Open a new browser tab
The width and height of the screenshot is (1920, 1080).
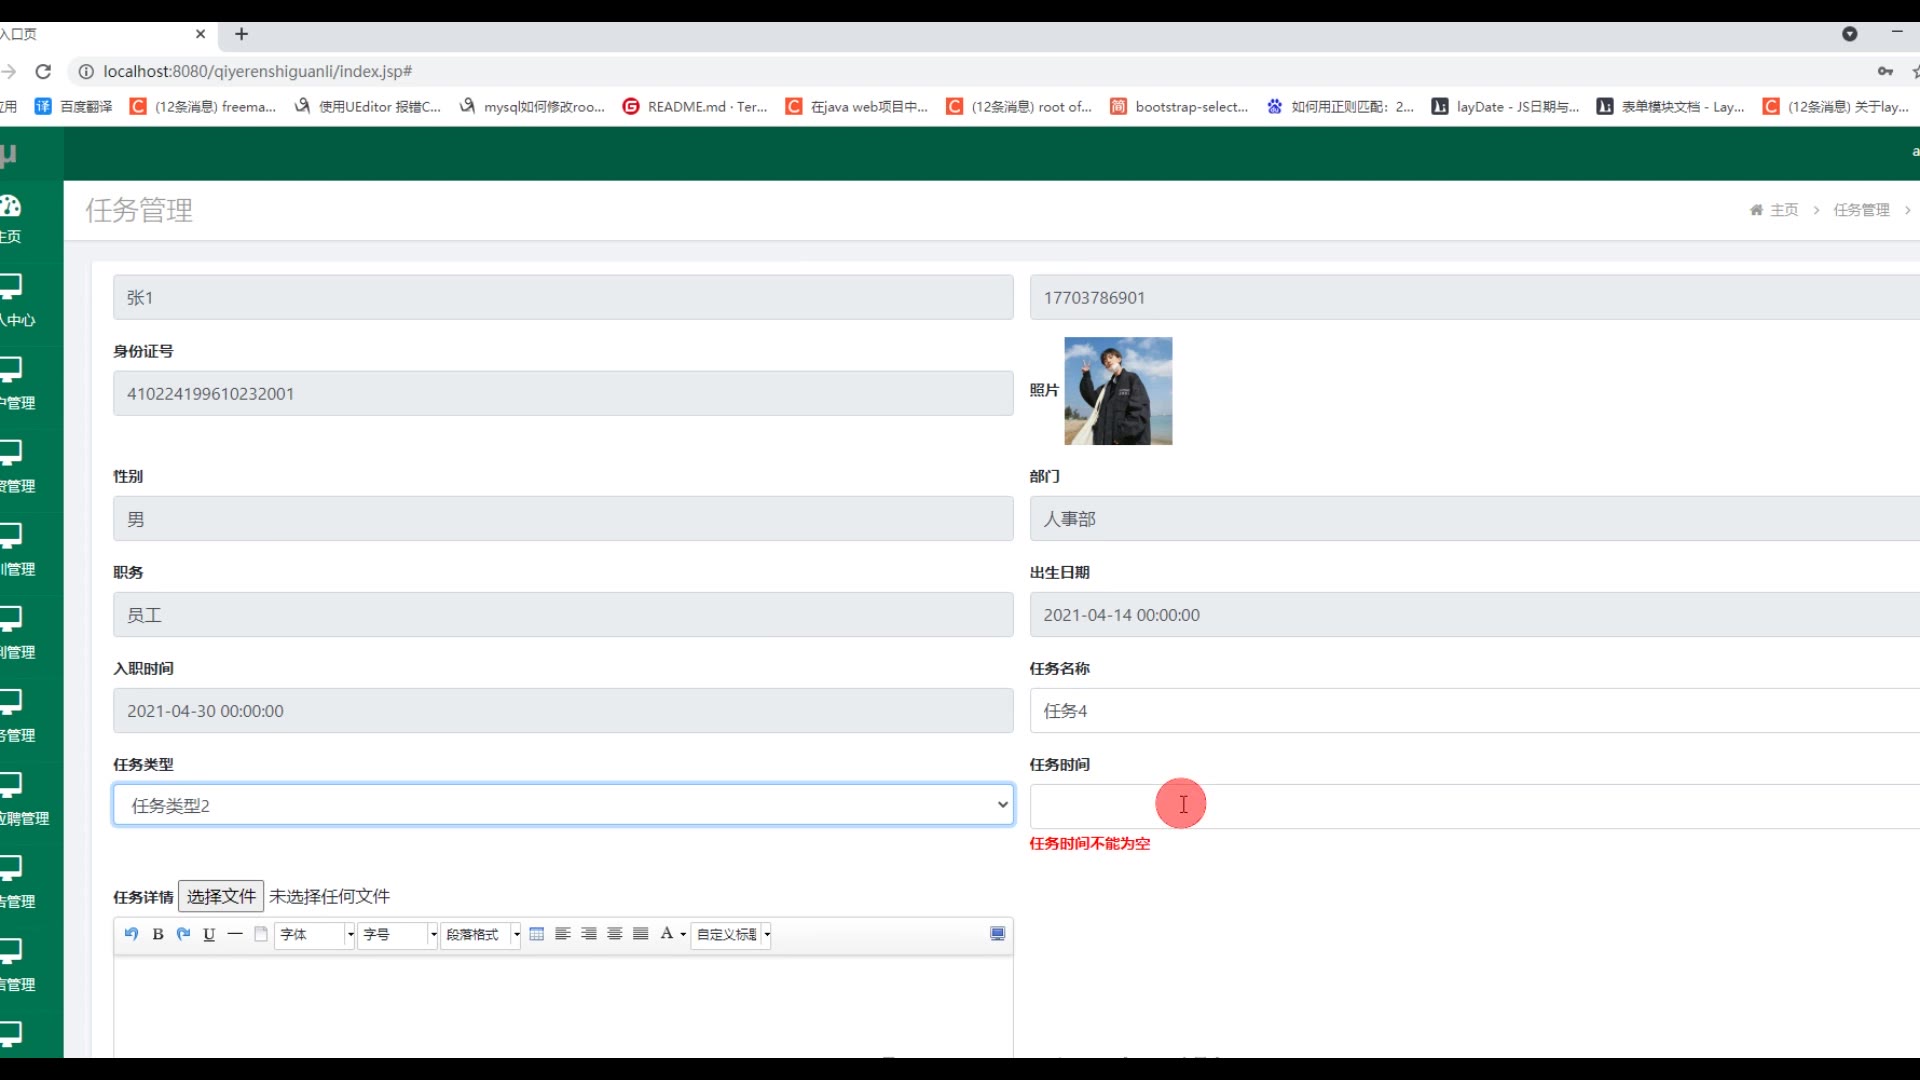241,34
